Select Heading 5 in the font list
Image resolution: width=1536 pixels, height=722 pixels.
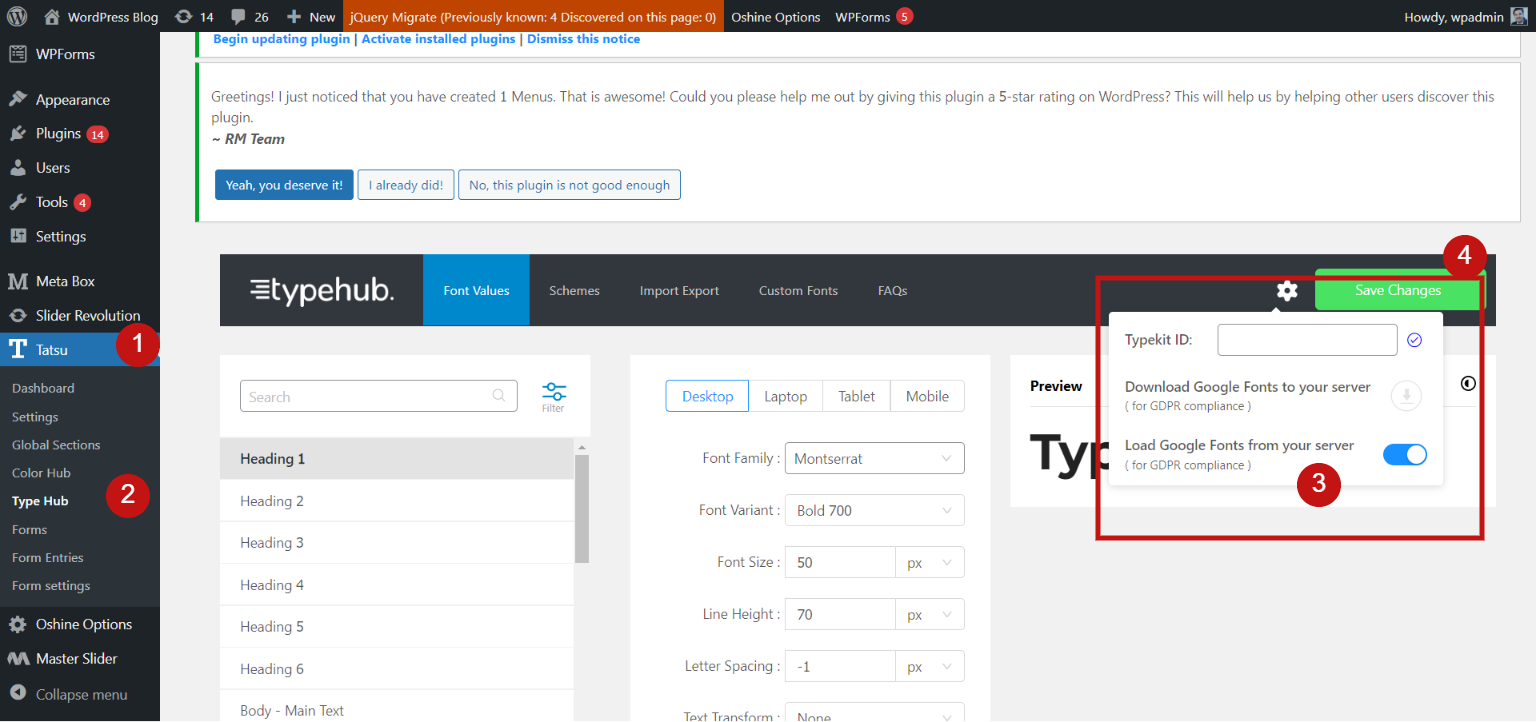coord(397,627)
